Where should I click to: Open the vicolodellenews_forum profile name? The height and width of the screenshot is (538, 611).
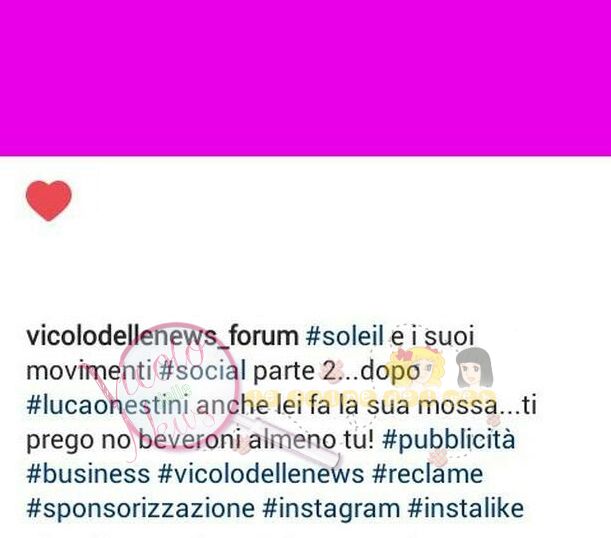pyautogui.click(x=162, y=336)
